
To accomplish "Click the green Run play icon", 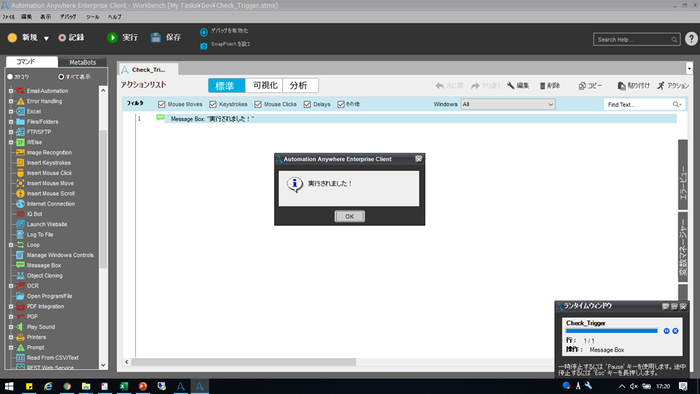I will pyautogui.click(x=112, y=37).
